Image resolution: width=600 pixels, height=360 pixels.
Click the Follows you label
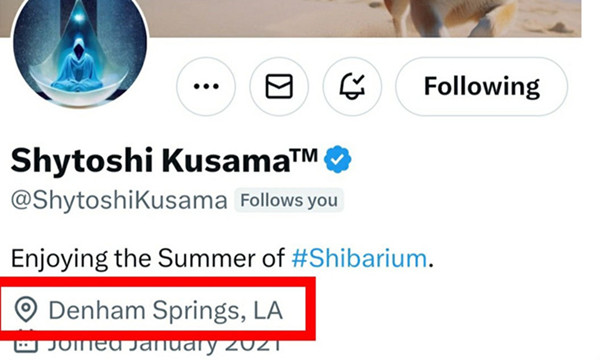pyautogui.click(x=289, y=200)
